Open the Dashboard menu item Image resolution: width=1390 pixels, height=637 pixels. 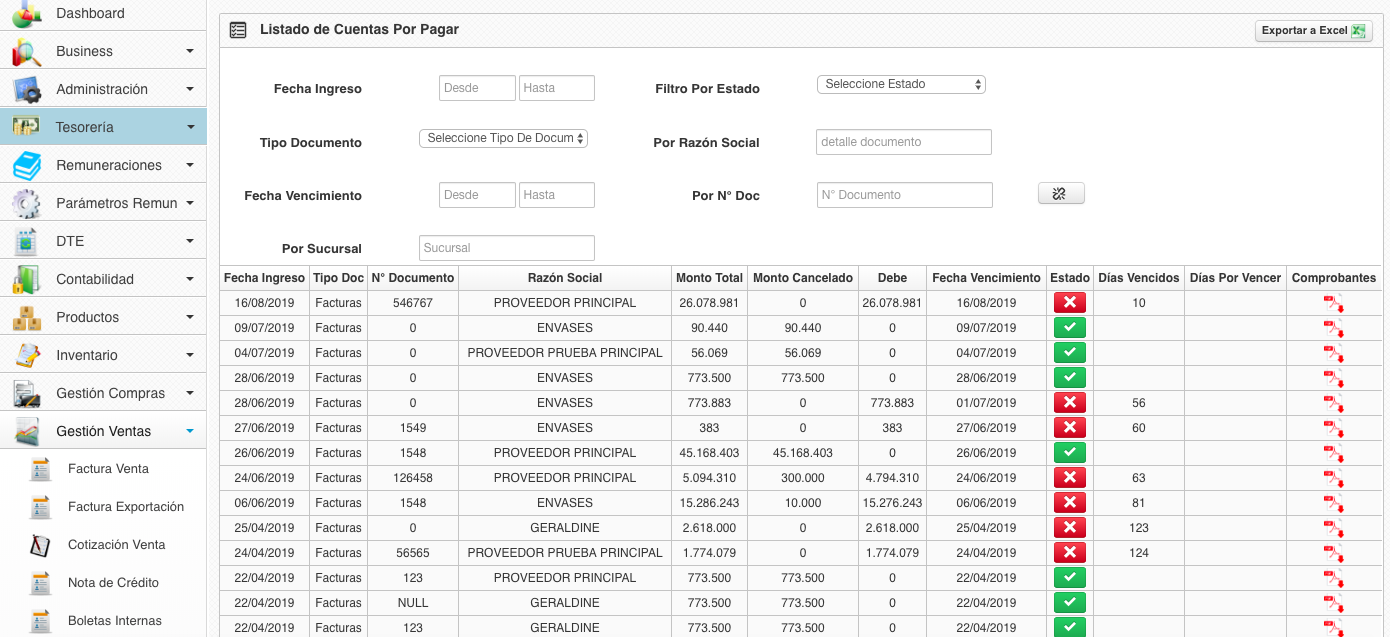[x=90, y=14]
